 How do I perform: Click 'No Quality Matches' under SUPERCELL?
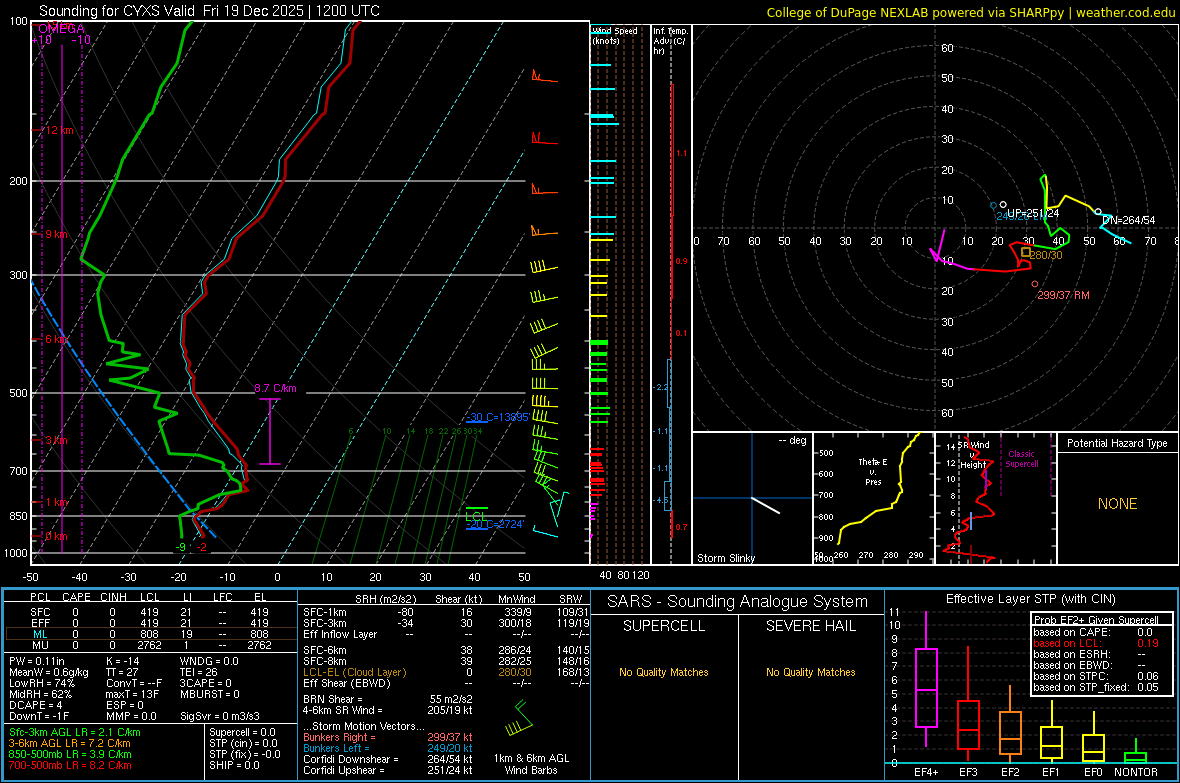click(664, 672)
